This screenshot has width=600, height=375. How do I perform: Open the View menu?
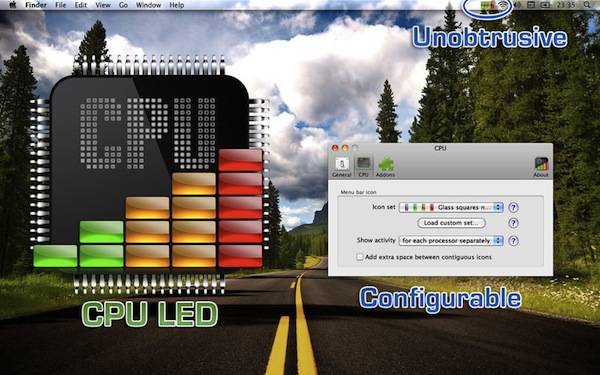[103, 5]
